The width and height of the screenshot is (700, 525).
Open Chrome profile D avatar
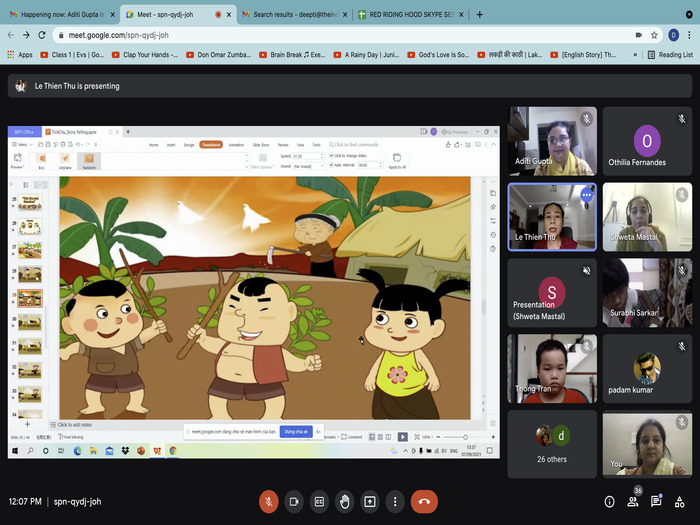click(x=673, y=35)
